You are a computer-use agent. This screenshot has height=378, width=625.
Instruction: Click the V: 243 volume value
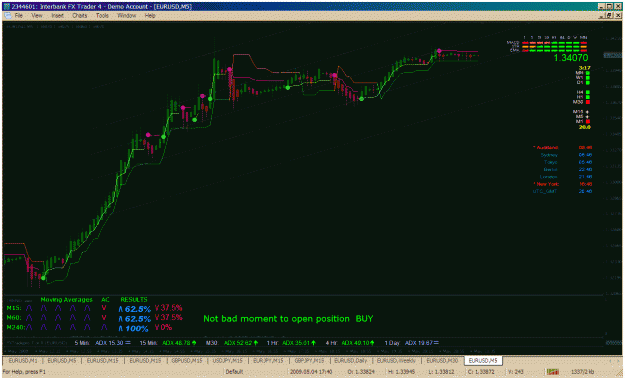[516, 372]
